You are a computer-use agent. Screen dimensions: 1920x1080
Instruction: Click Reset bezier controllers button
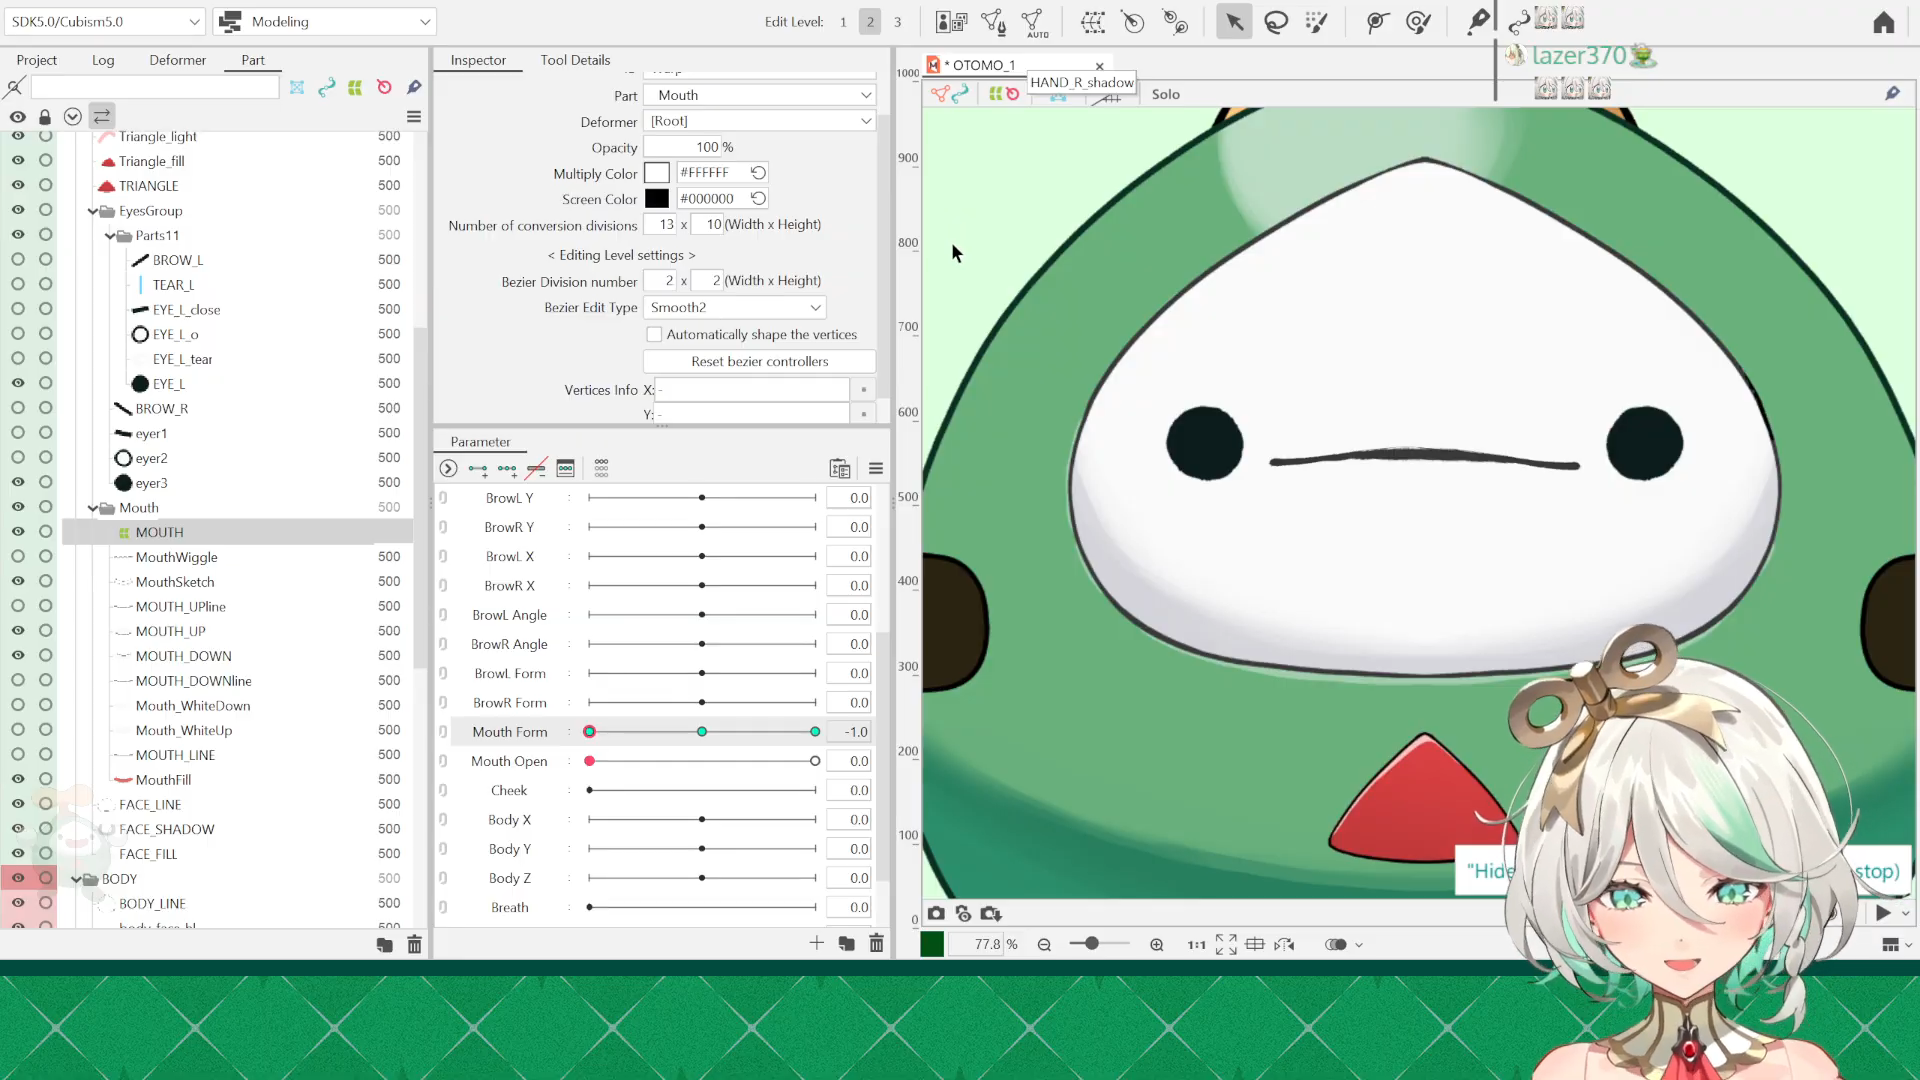pyautogui.click(x=760, y=361)
